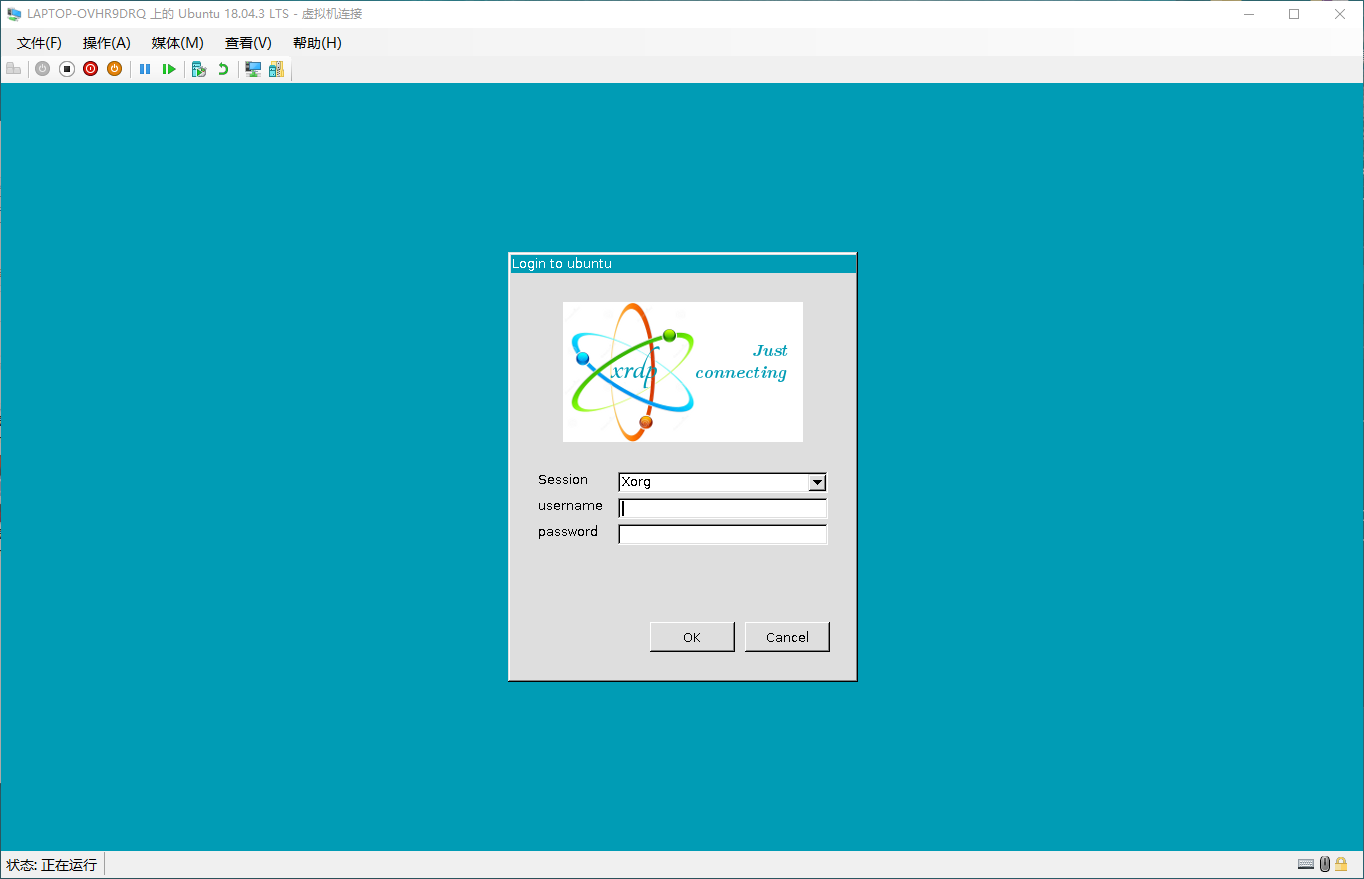
Task: Toggle enhanced session with the monitor icon
Action: pos(253,69)
